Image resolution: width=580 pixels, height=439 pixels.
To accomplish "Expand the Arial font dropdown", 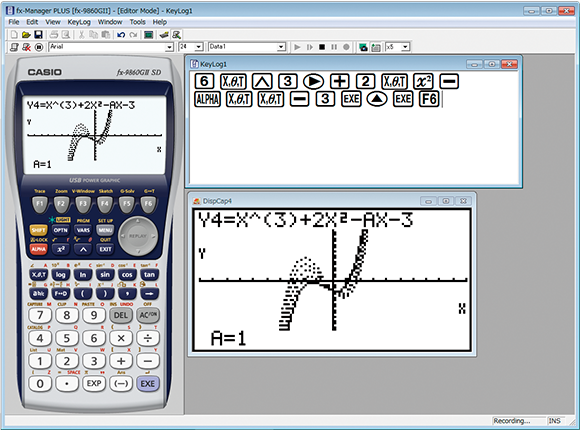I will point(169,47).
